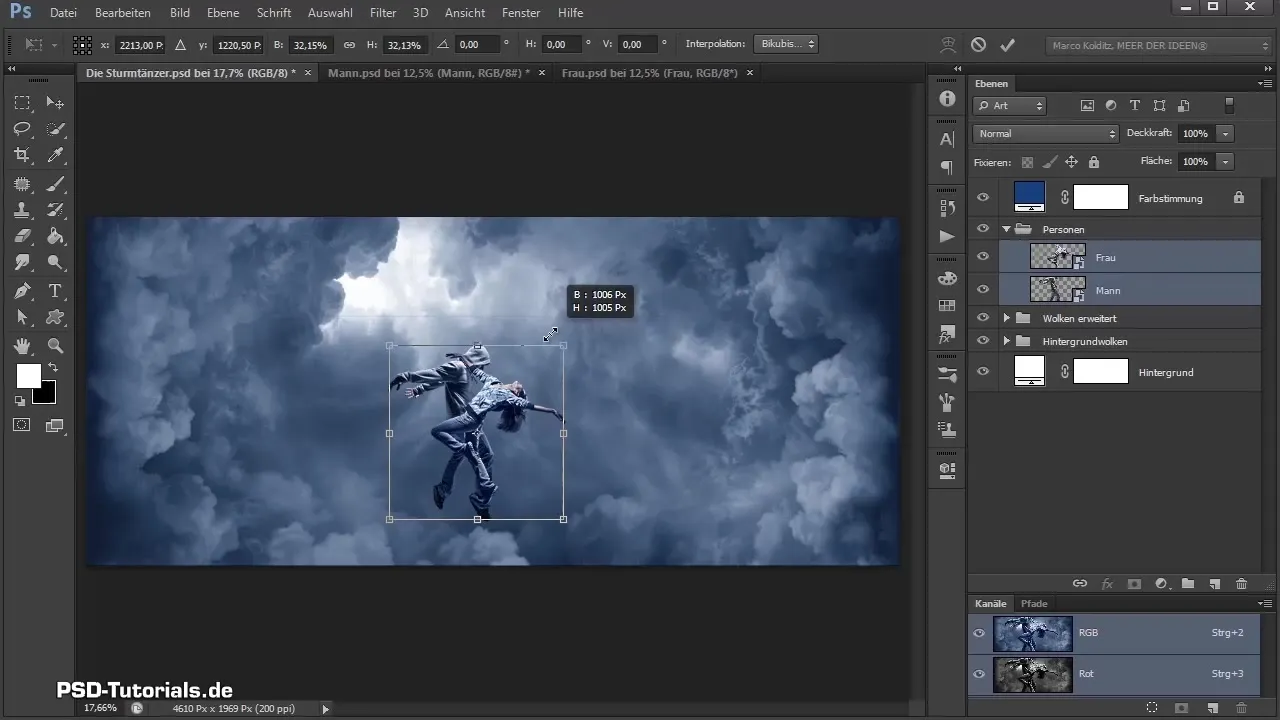The image size is (1280, 720).
Task: Select the Pen tool
Action: [22, 291]
